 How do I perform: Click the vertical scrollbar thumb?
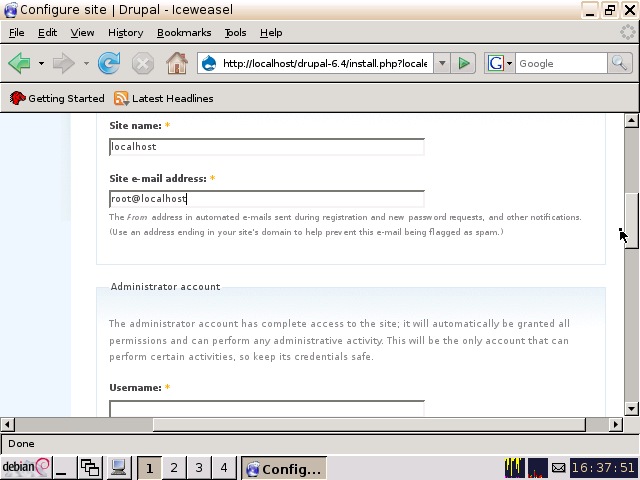point(631,221)
